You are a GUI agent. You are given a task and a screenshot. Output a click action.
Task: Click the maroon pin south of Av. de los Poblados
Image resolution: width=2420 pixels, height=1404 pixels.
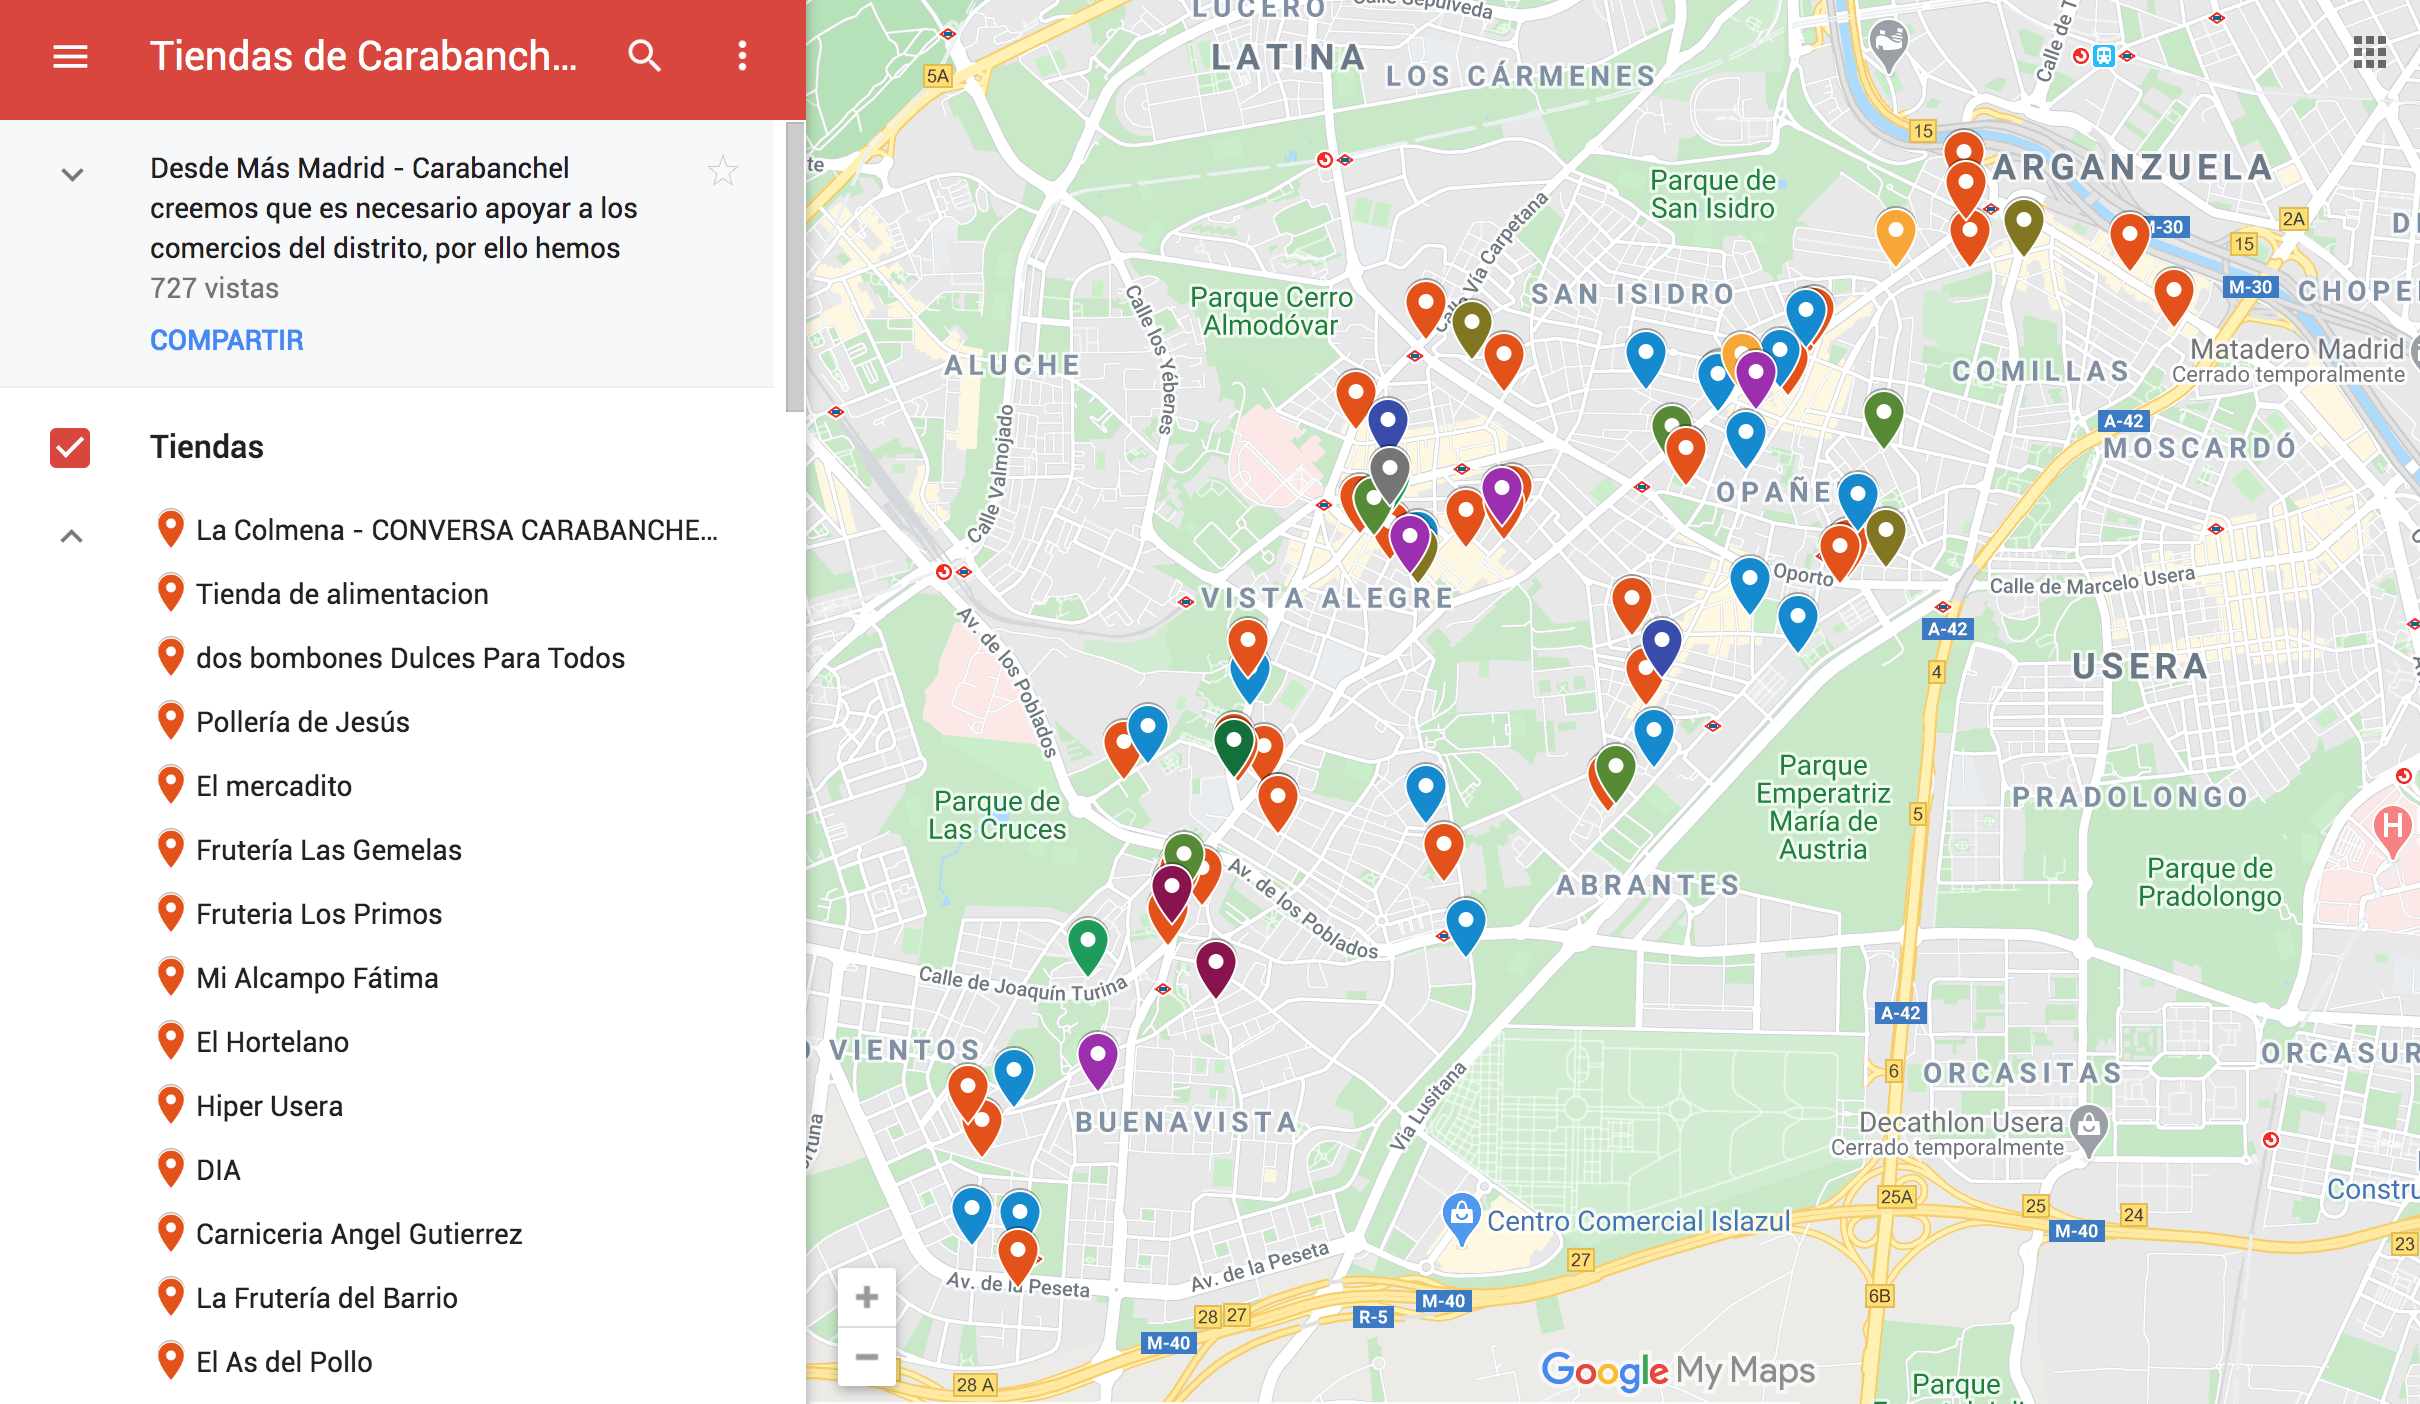(x=1215, y=968)
